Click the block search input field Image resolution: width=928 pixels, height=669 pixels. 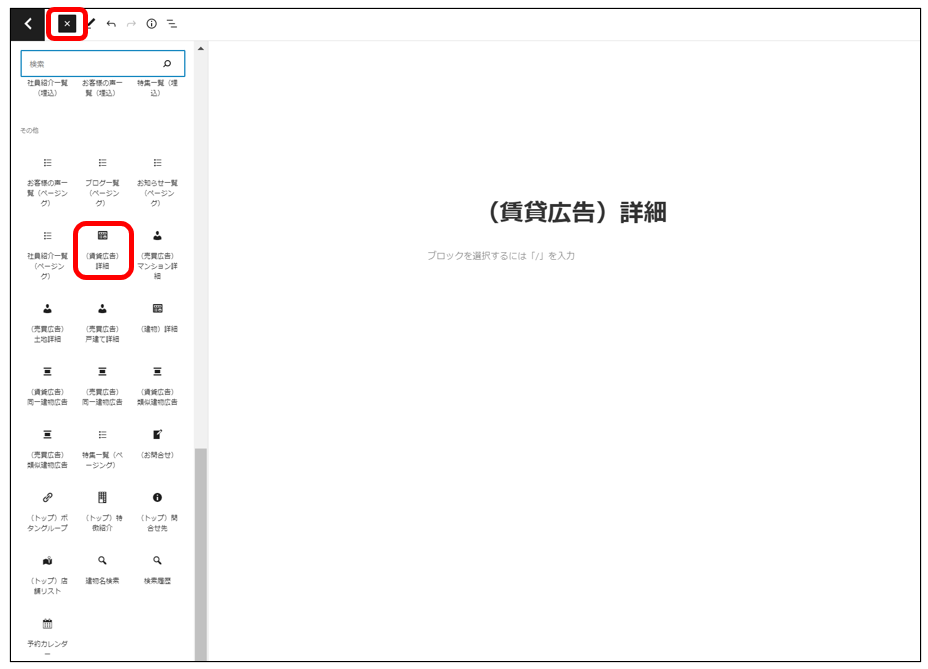point(95,64)
